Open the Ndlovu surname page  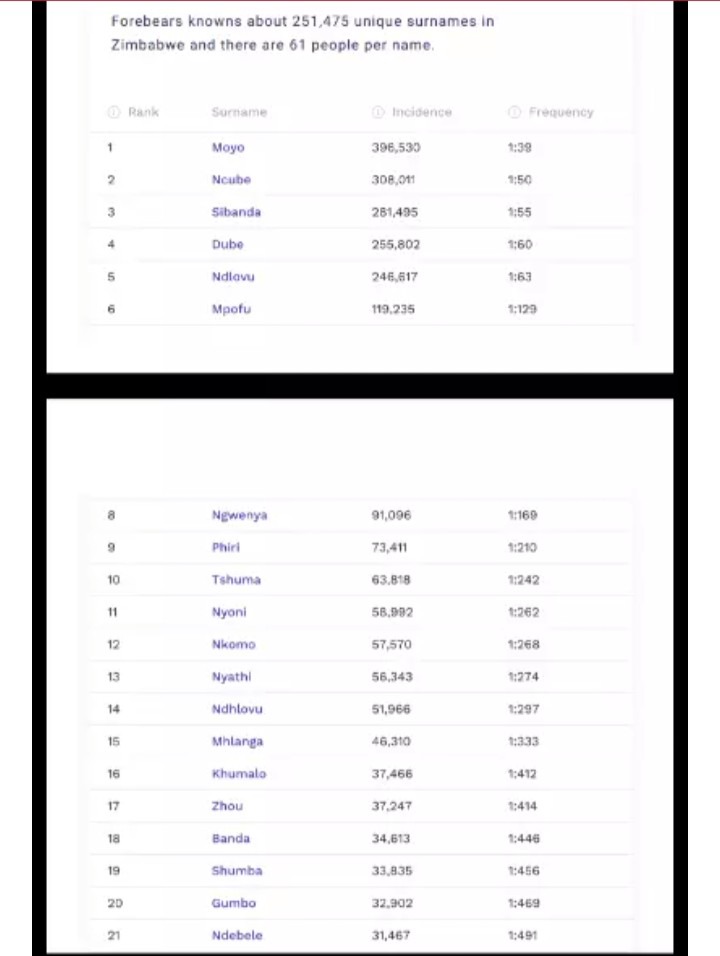231,277
